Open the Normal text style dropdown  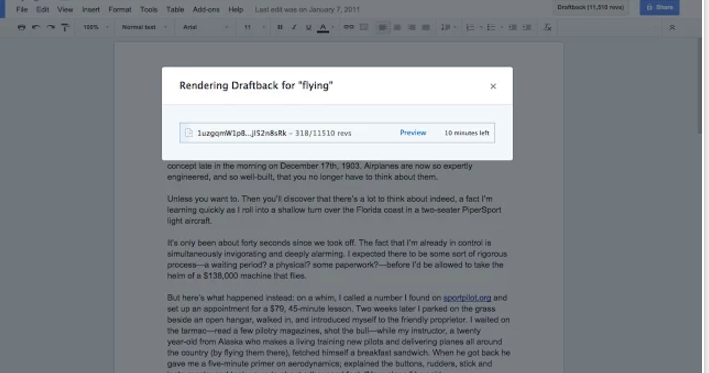[144, 27]
